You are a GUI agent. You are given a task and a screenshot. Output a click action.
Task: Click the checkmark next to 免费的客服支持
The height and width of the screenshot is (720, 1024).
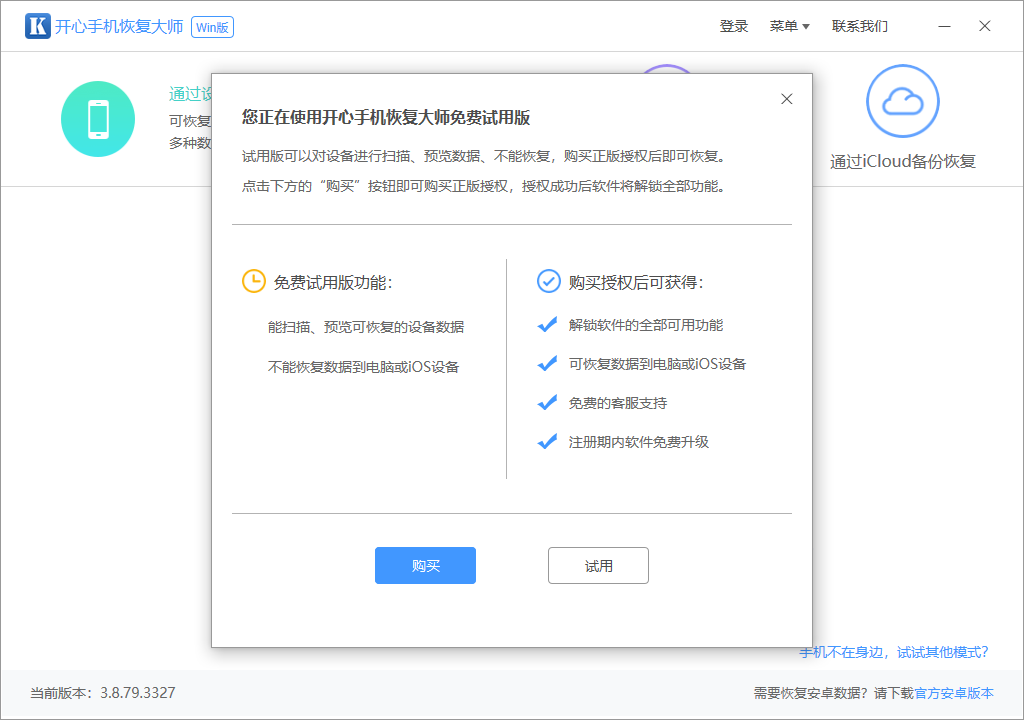click(x=548, y=402)
